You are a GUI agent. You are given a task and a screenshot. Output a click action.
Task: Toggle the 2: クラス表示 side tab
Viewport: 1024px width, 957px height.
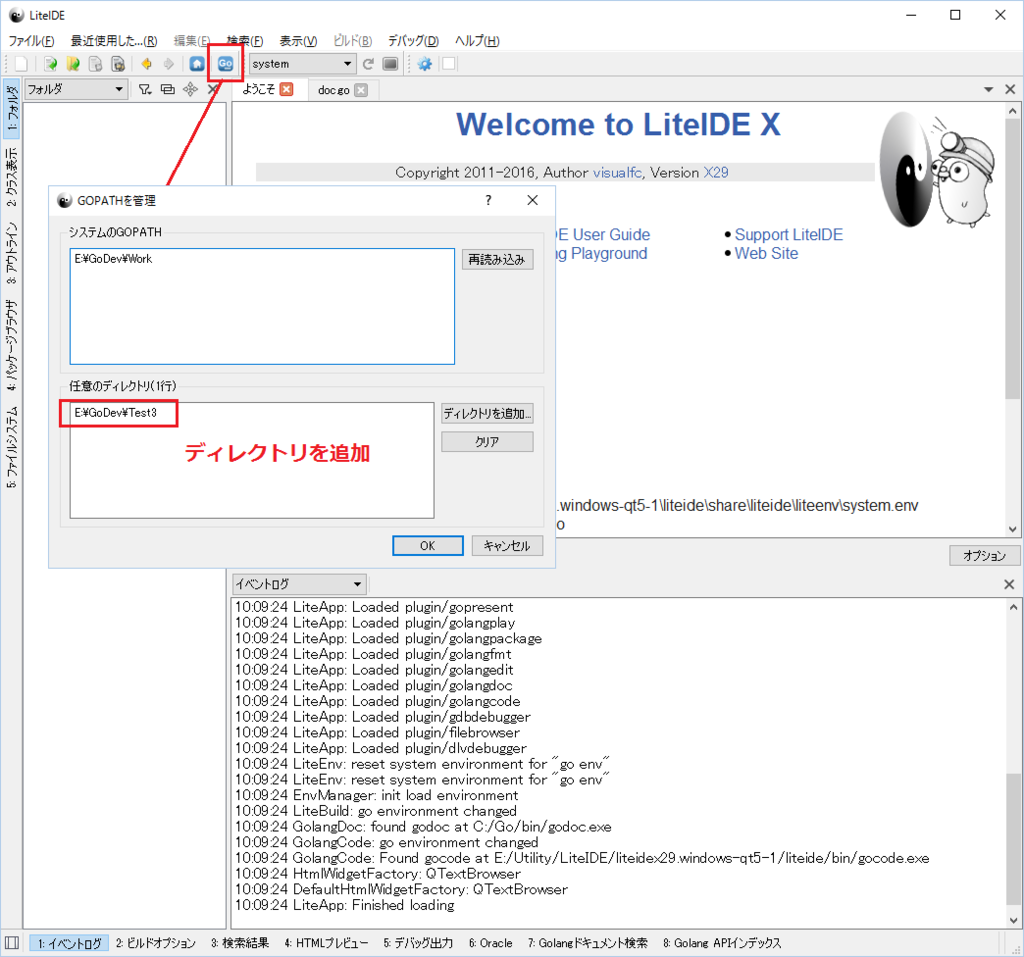coord(12,177)
